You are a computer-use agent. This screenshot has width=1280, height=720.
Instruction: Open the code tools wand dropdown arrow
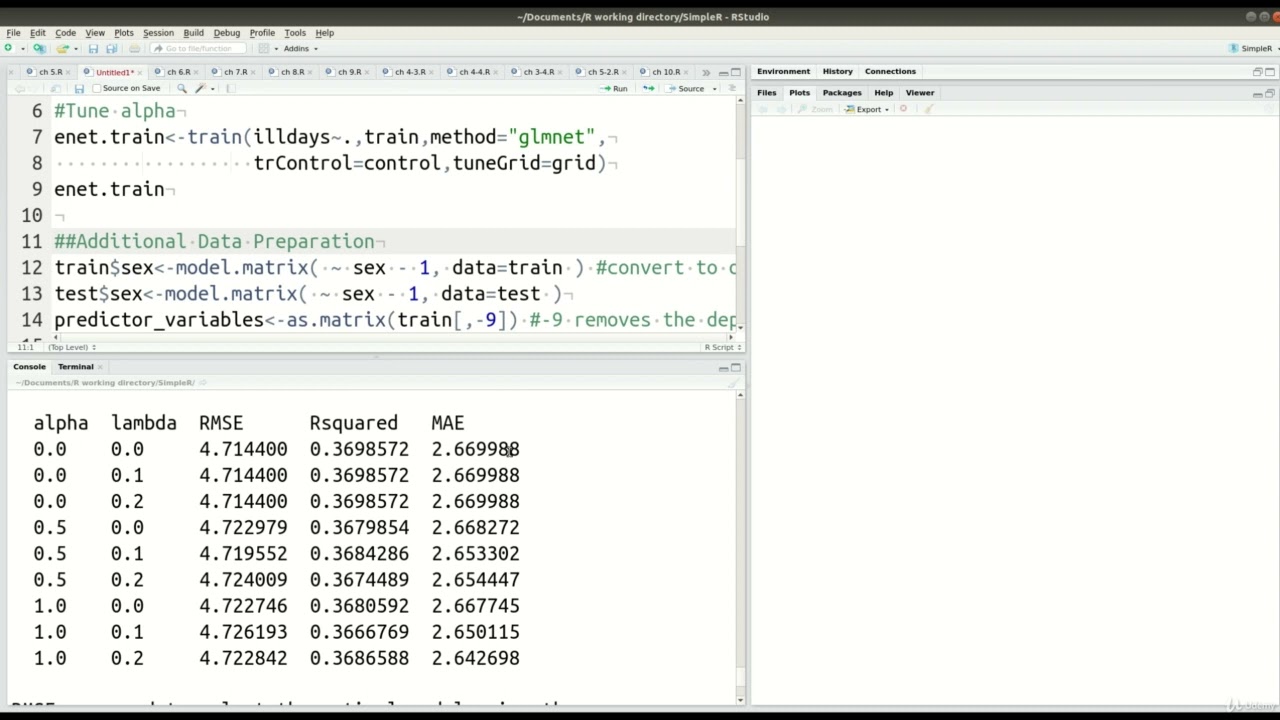212,89
